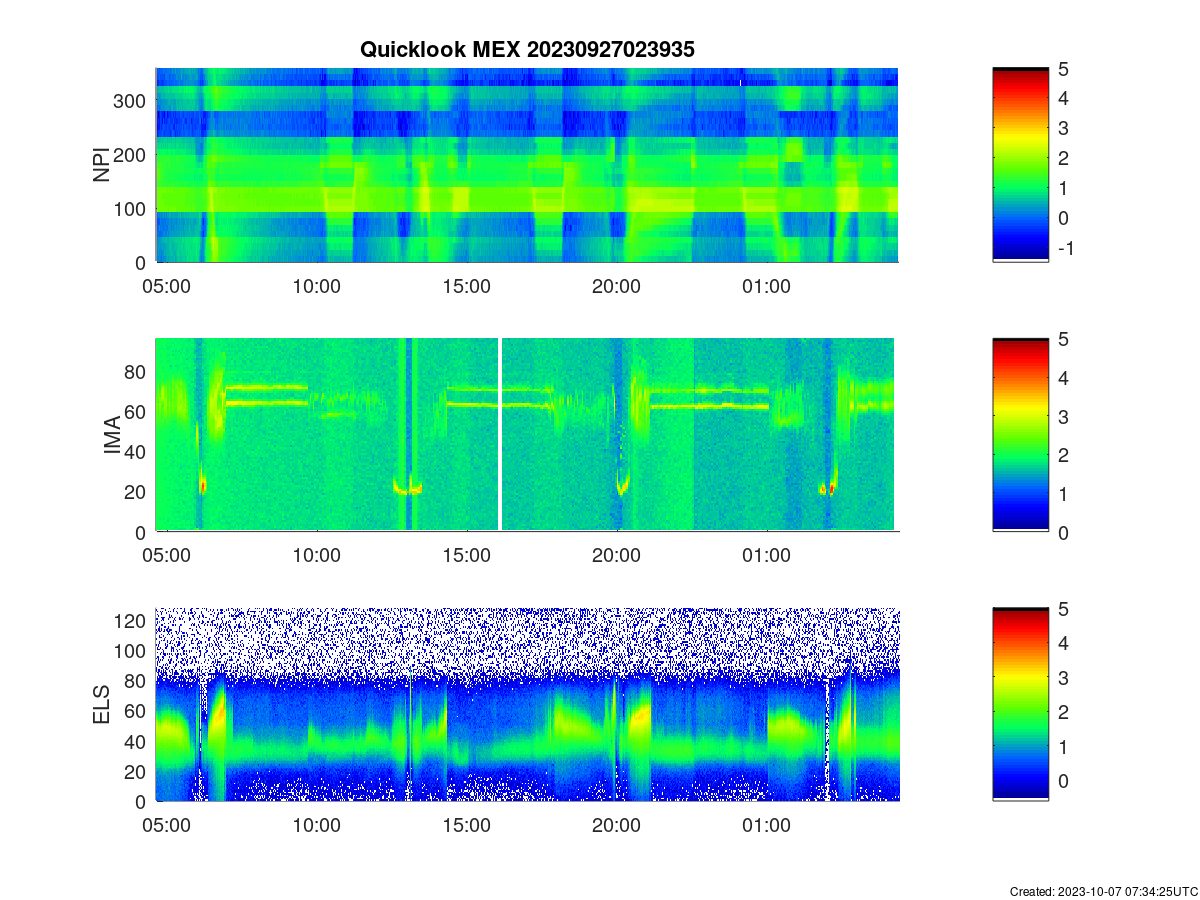Select the NPI y-axis label

(101, 165)
